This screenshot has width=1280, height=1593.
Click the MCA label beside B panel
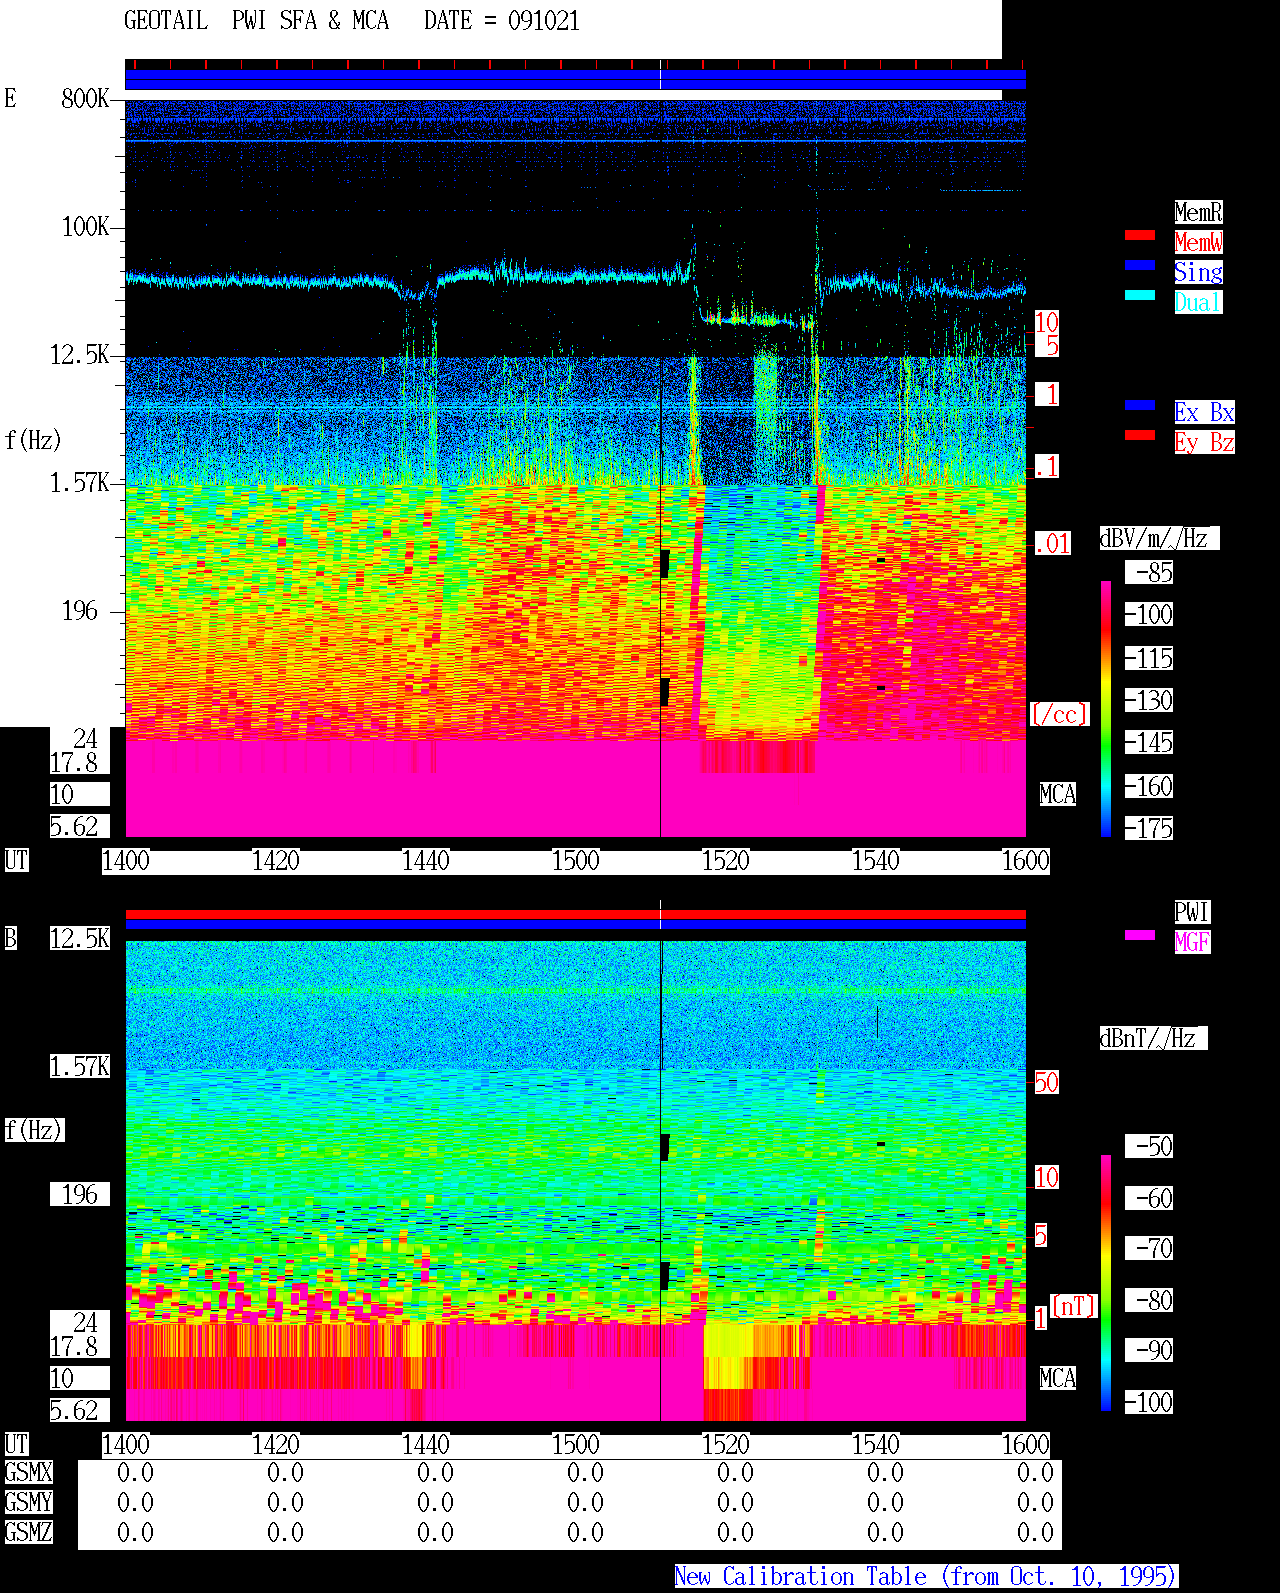[x=1058, y=1378]
